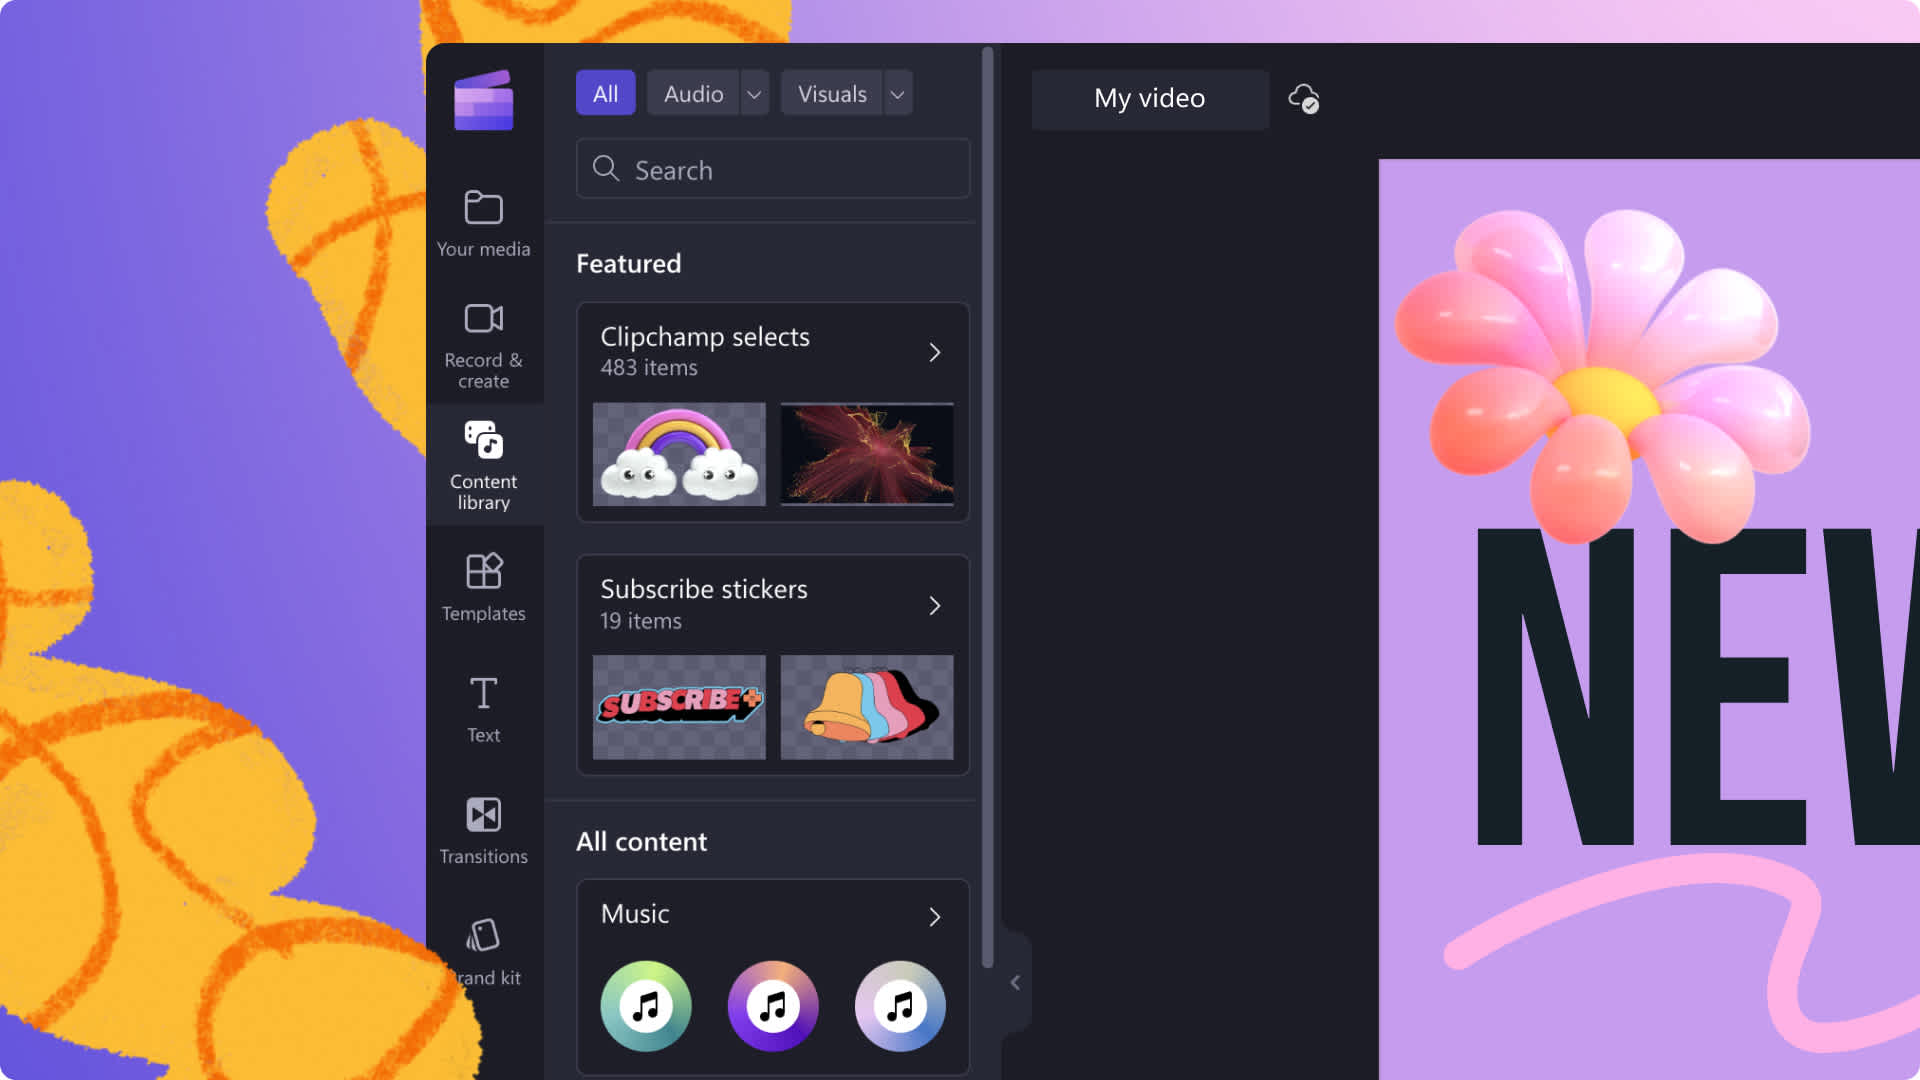Viewport: 1920px width, 1080px height.
Task: Click search input field
Action: pyautogui.click(x=773, y=167)
